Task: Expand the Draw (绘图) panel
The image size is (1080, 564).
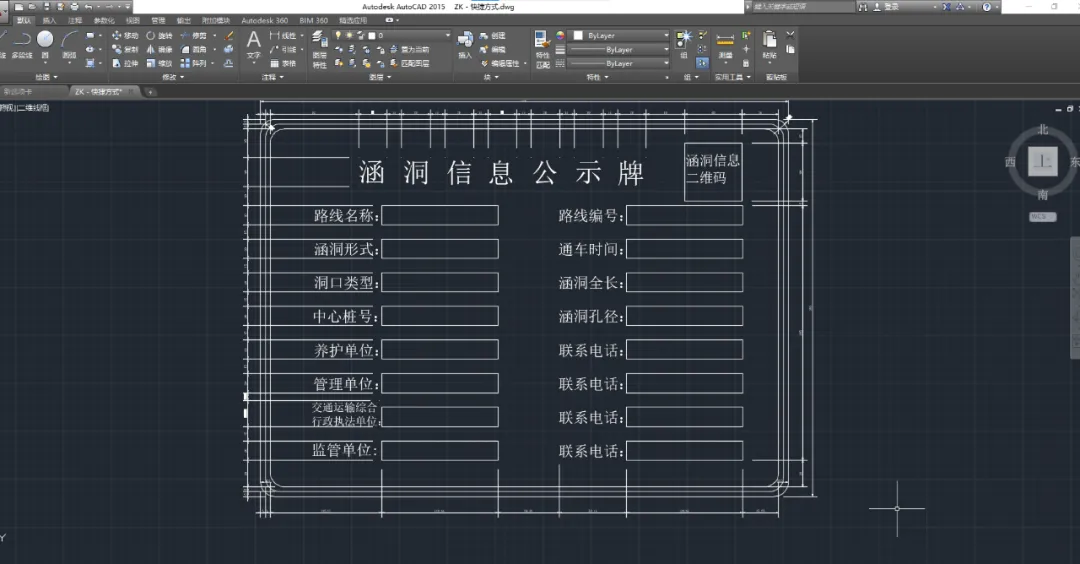Action: coord(46,77)
